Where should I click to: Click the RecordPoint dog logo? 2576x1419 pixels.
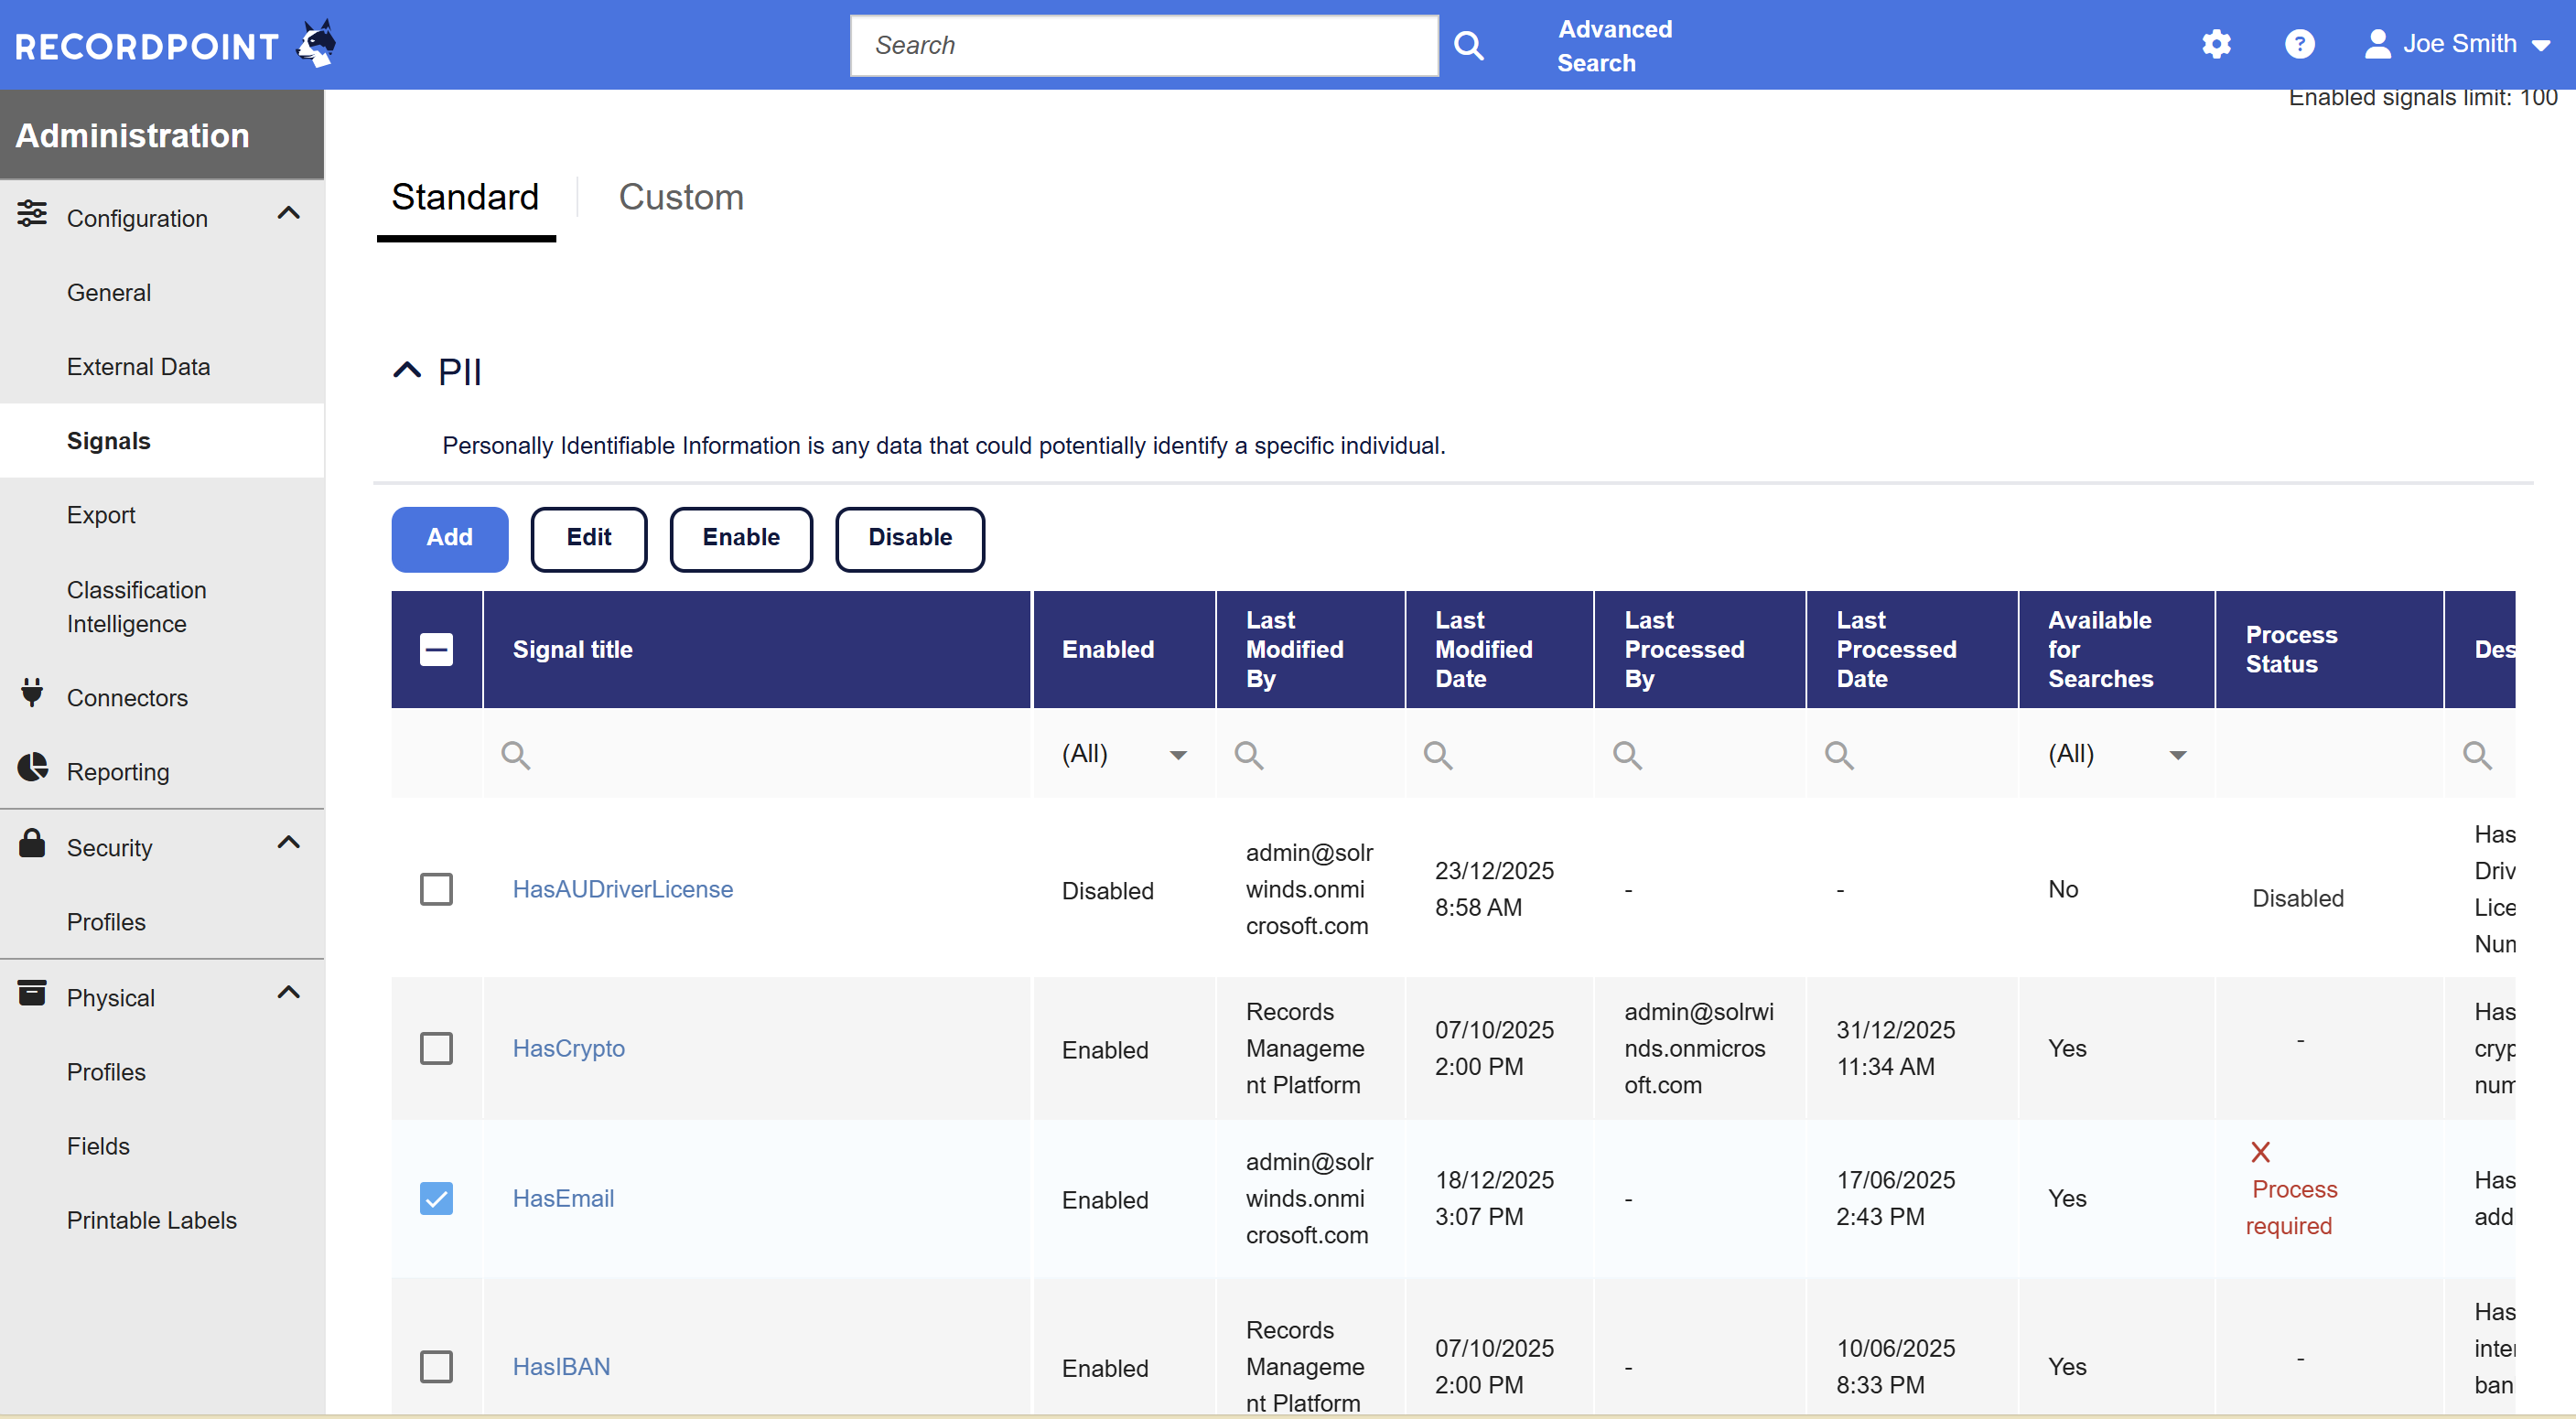318,44
